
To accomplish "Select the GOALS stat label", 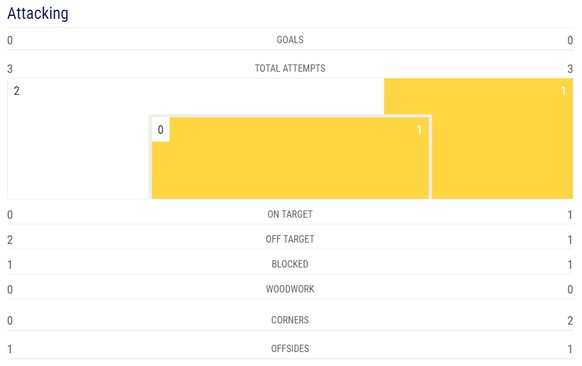I will [290, 40].
